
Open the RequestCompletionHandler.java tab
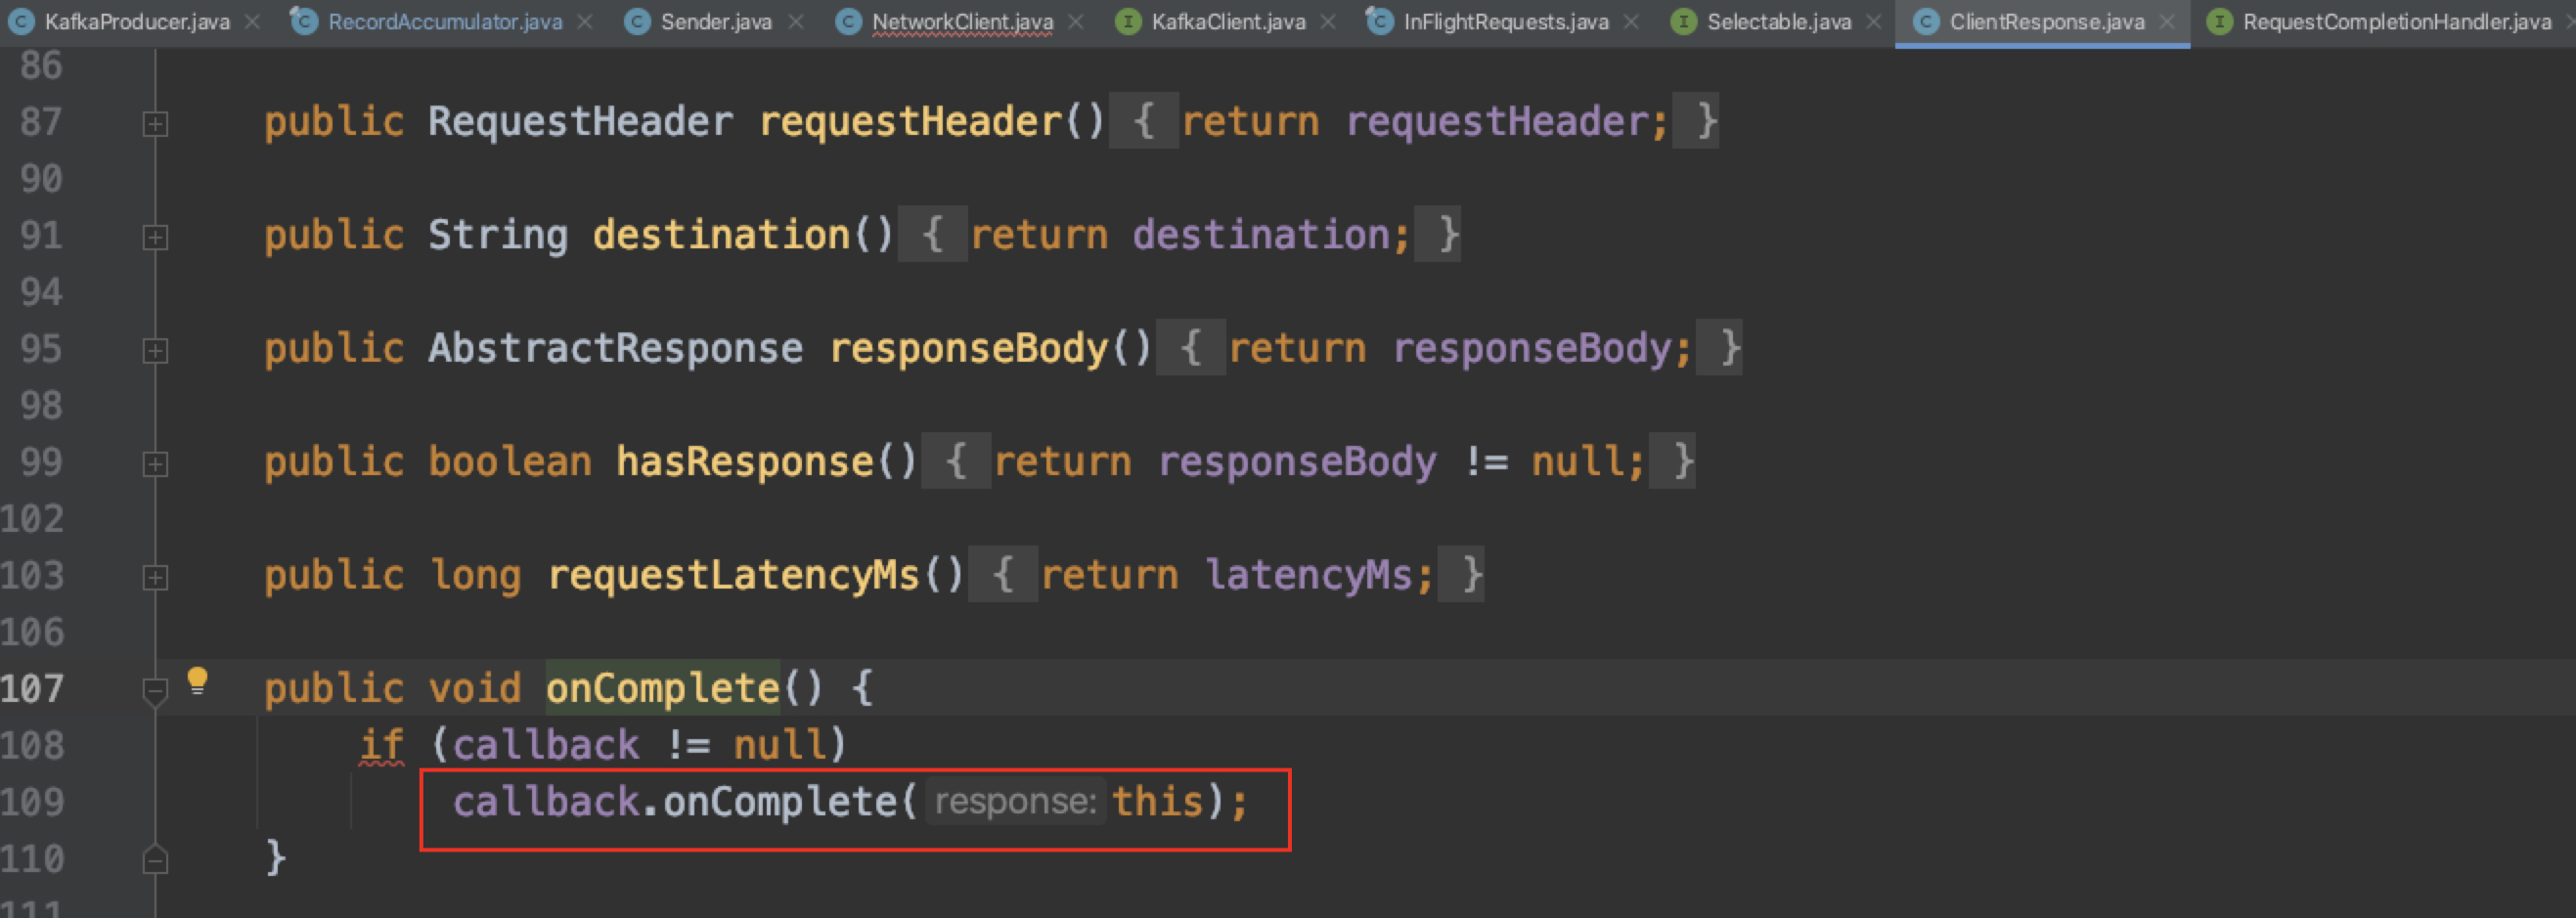[2396, 22]
